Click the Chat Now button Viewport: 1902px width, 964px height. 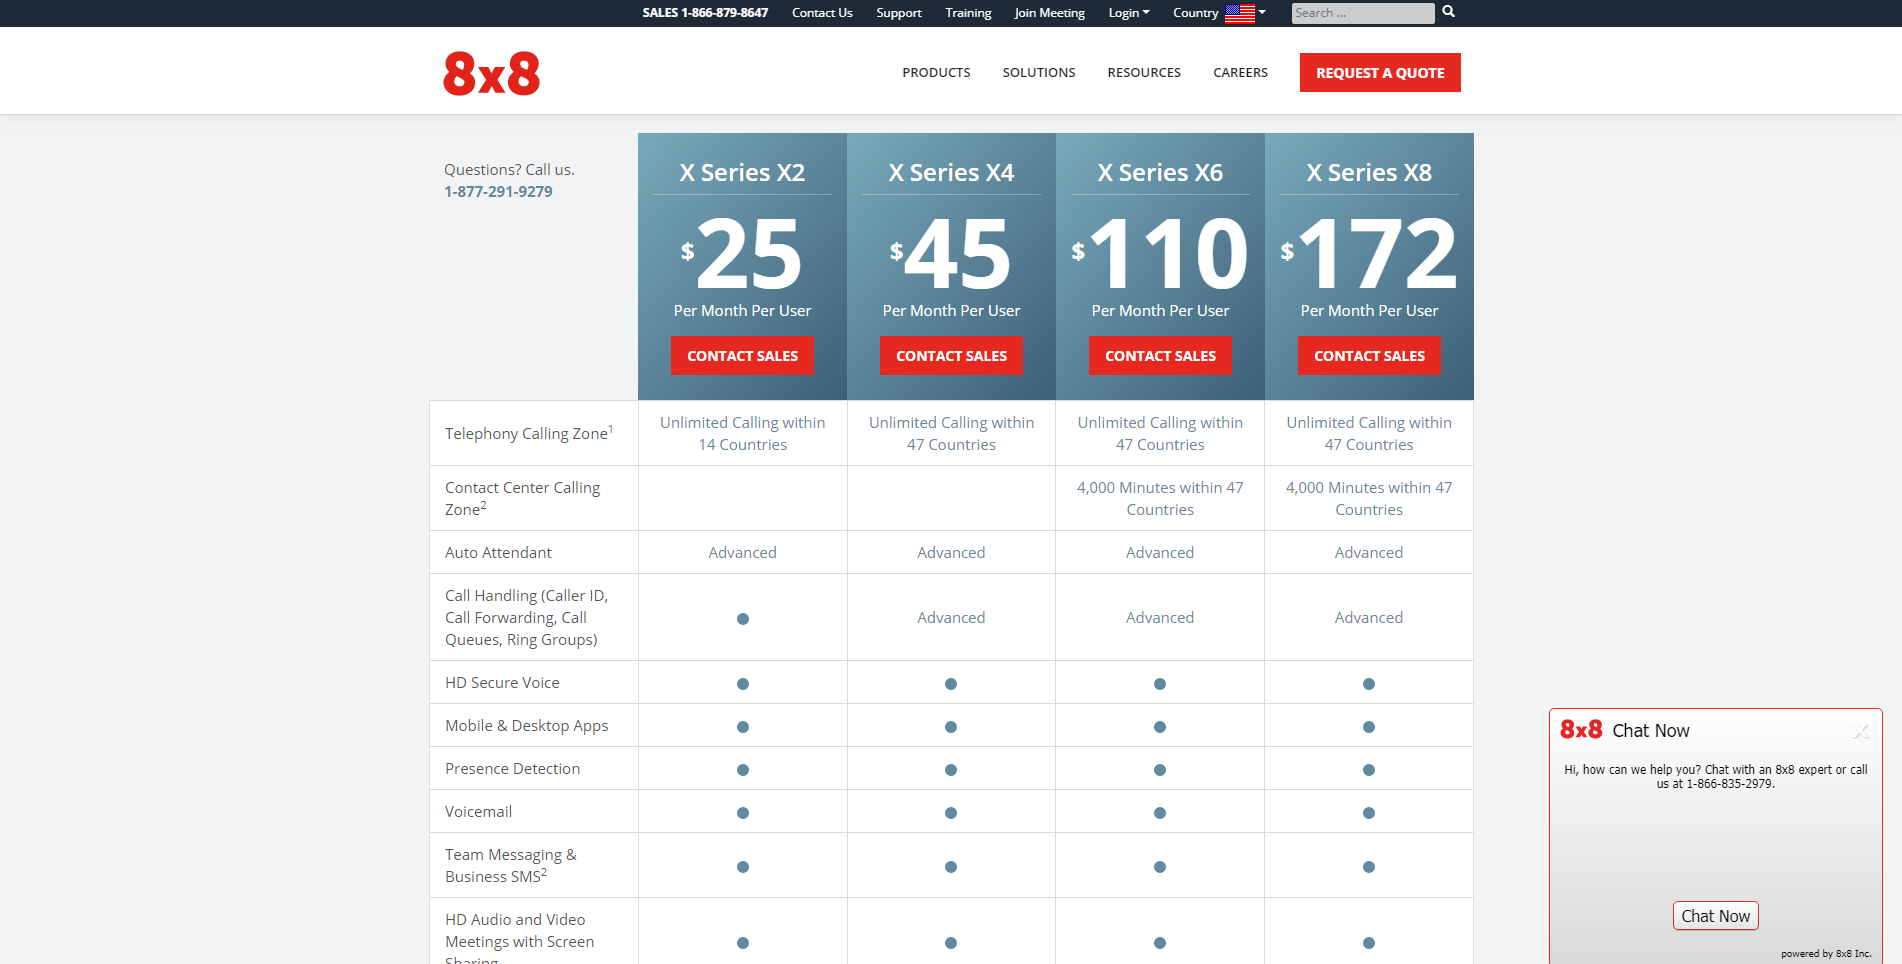(1715, 916)
